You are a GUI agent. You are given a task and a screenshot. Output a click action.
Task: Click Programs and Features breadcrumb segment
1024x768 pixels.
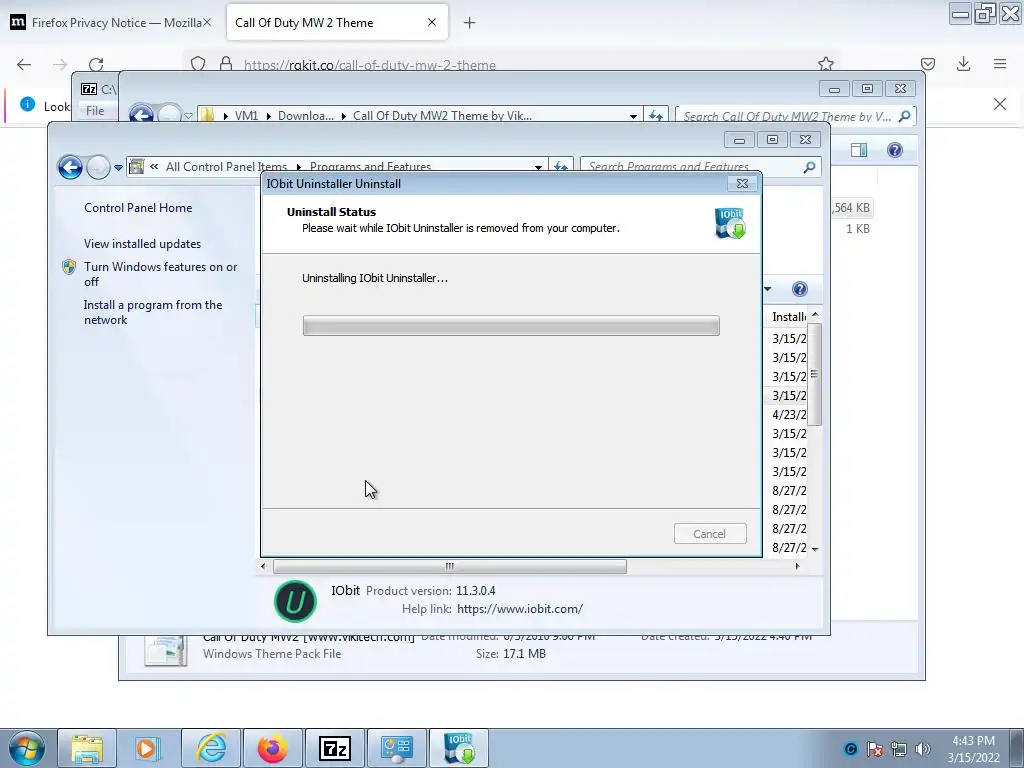pos(370,167)
